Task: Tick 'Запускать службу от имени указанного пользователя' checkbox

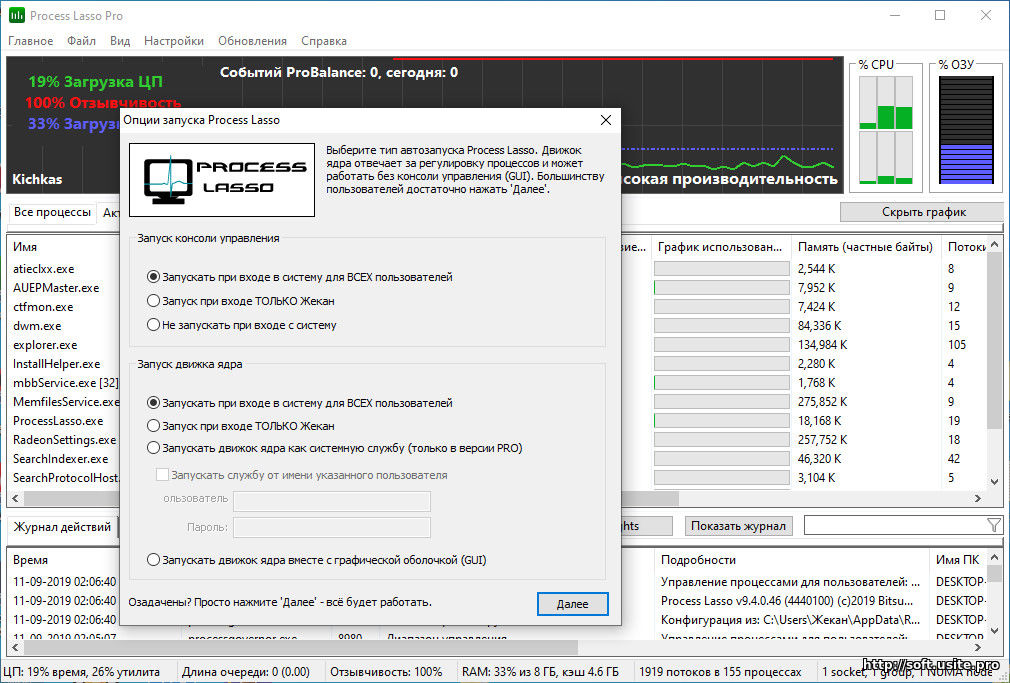Action: 162,475
